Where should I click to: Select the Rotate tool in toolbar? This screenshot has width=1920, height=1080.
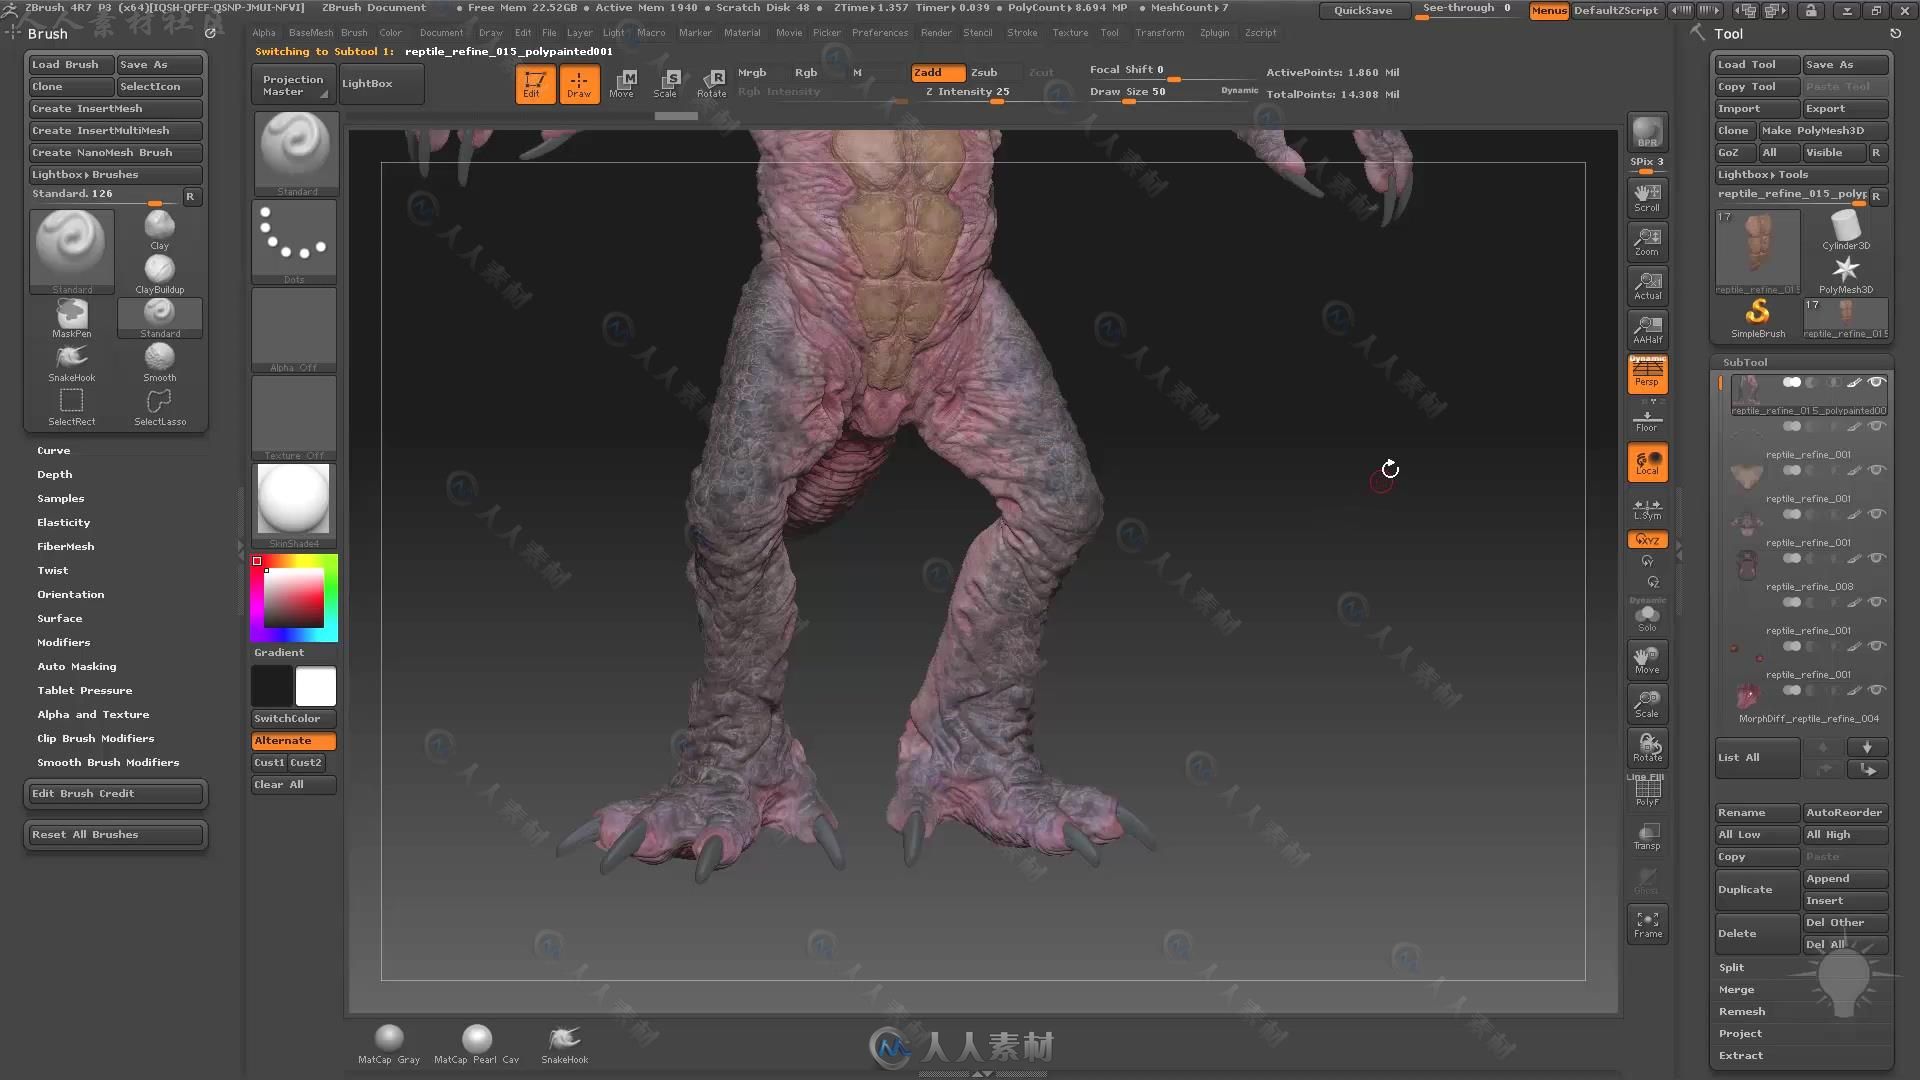713,83
